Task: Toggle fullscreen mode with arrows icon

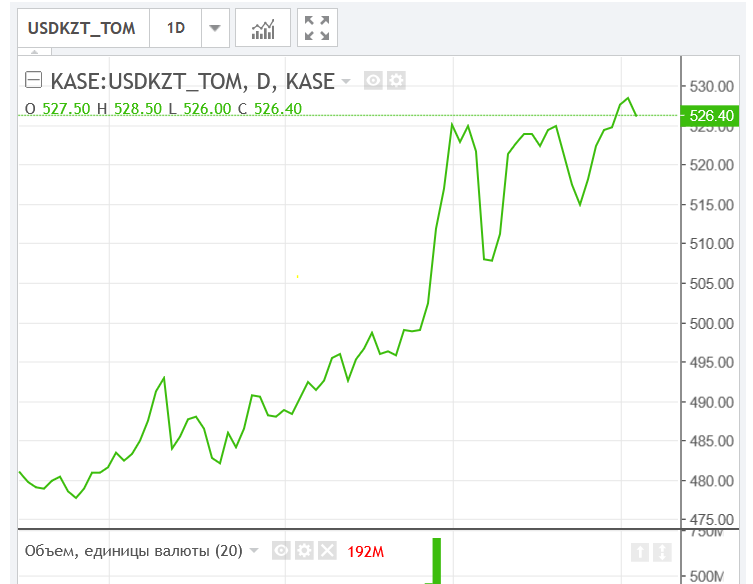Action: pyautogui.click(x=317, y=28)
